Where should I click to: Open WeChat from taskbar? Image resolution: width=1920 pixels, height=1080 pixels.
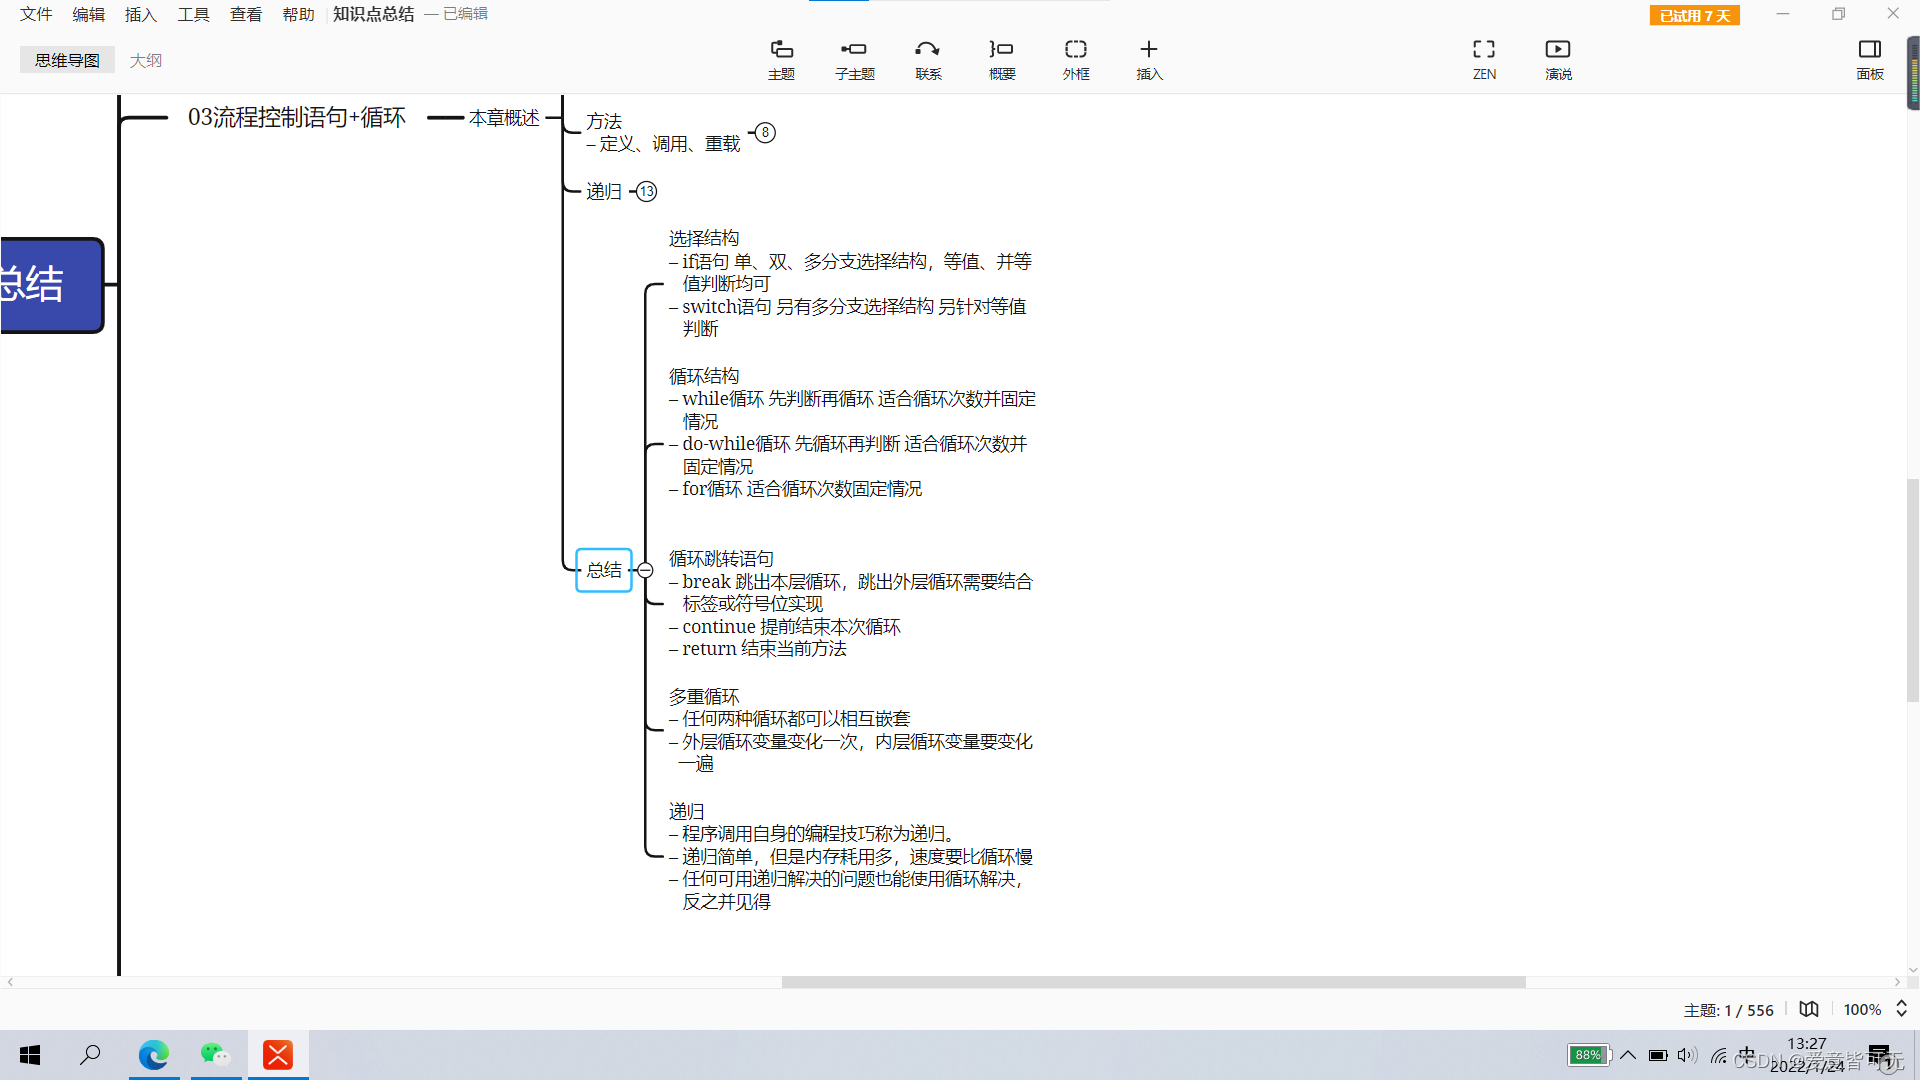coord(216,1055)
